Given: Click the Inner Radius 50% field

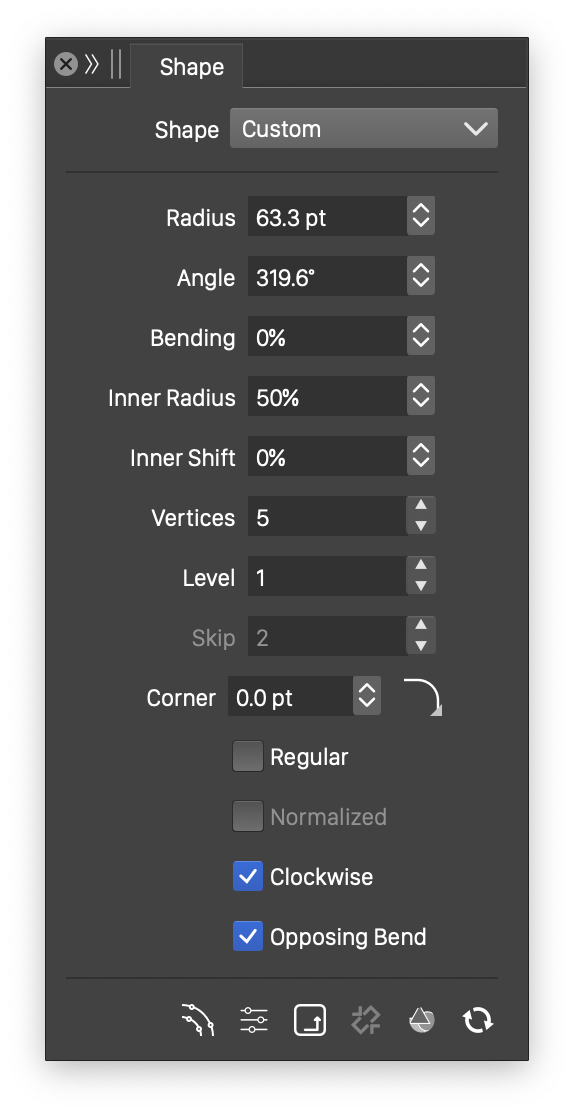Looking at the screenshot, I should coord(327,396).
